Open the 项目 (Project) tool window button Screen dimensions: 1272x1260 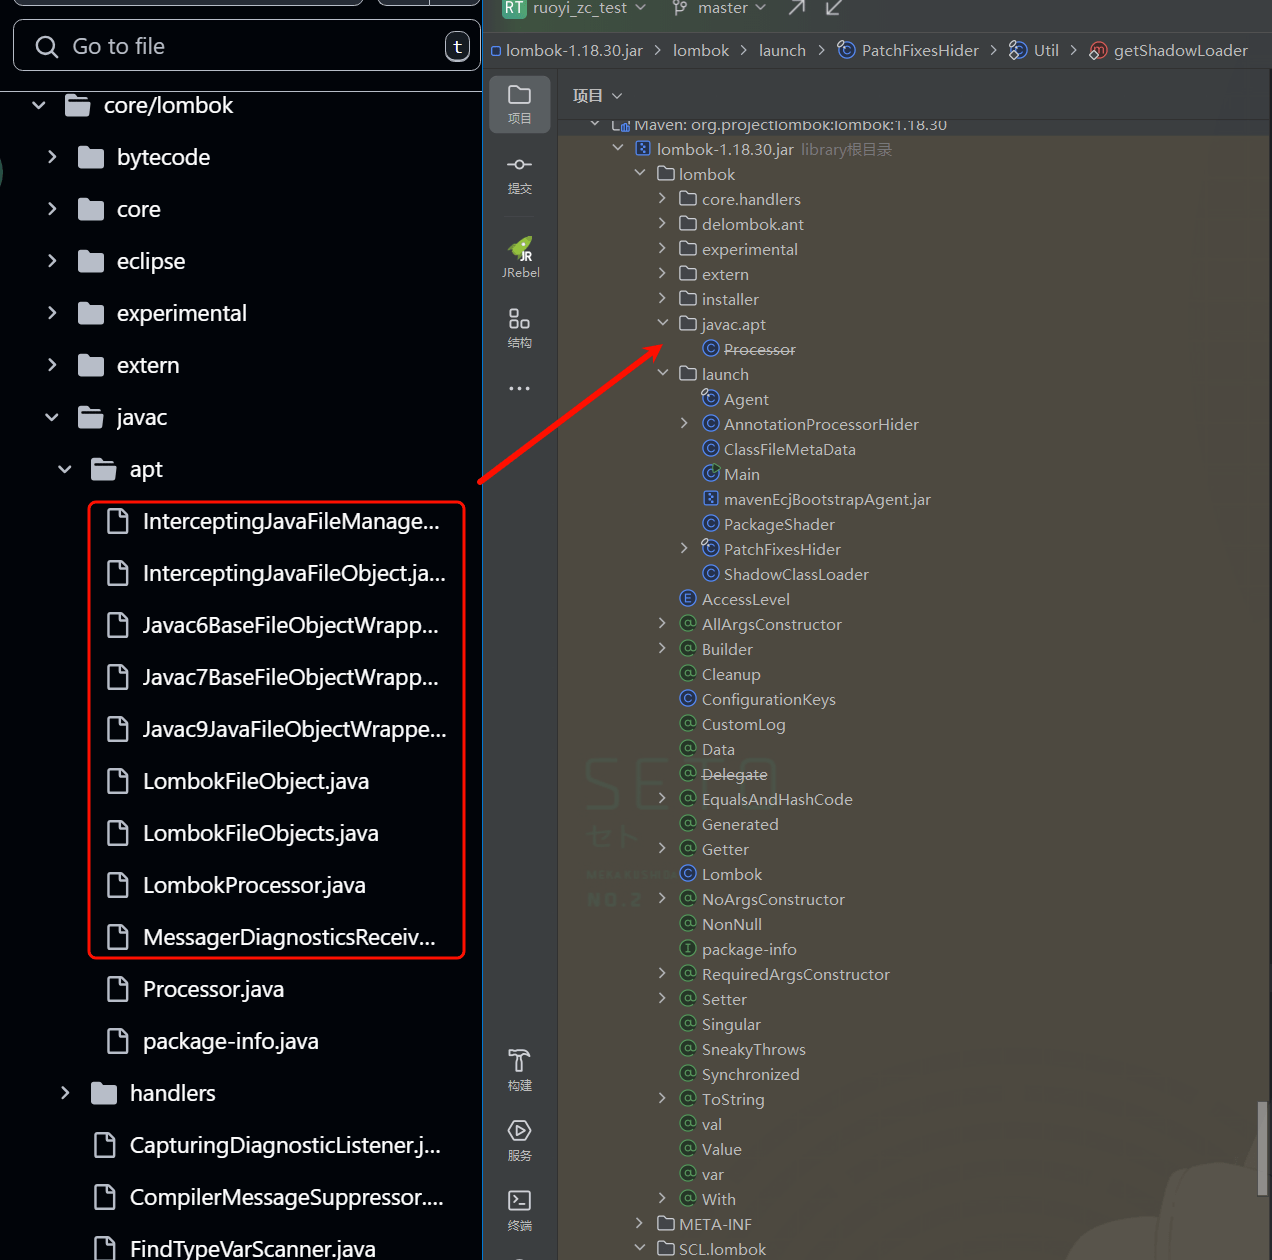tap(520, 104)
